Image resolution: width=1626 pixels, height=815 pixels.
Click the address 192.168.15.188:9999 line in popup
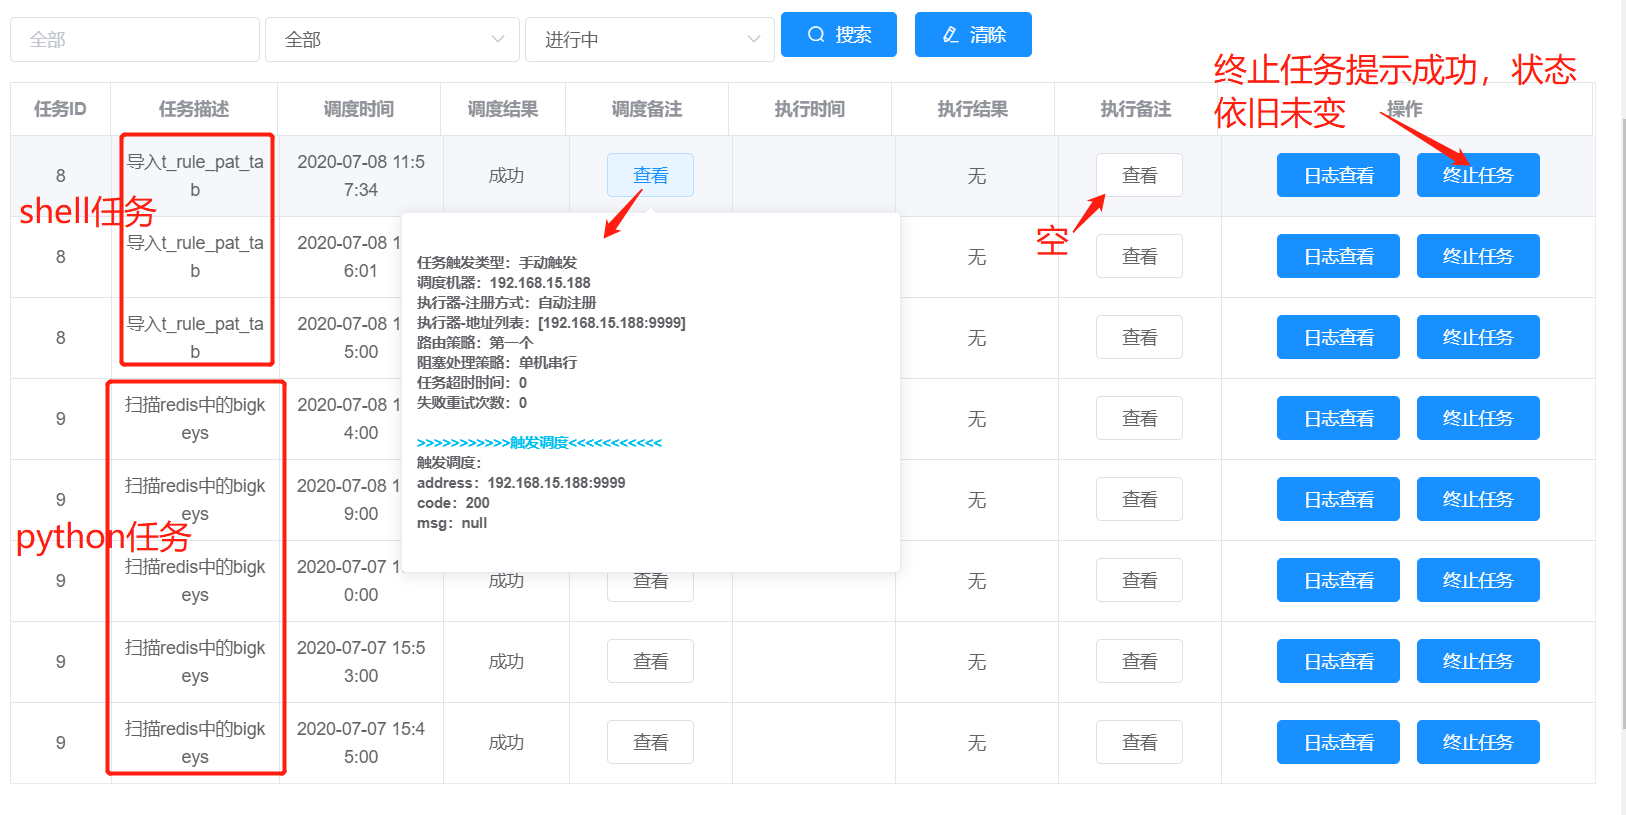(521, 483)
